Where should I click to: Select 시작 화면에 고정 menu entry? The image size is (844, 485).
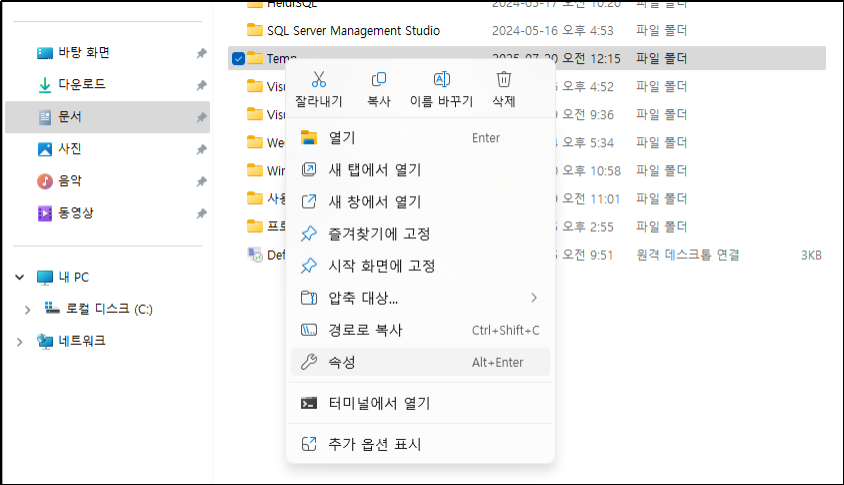(420, 266)
